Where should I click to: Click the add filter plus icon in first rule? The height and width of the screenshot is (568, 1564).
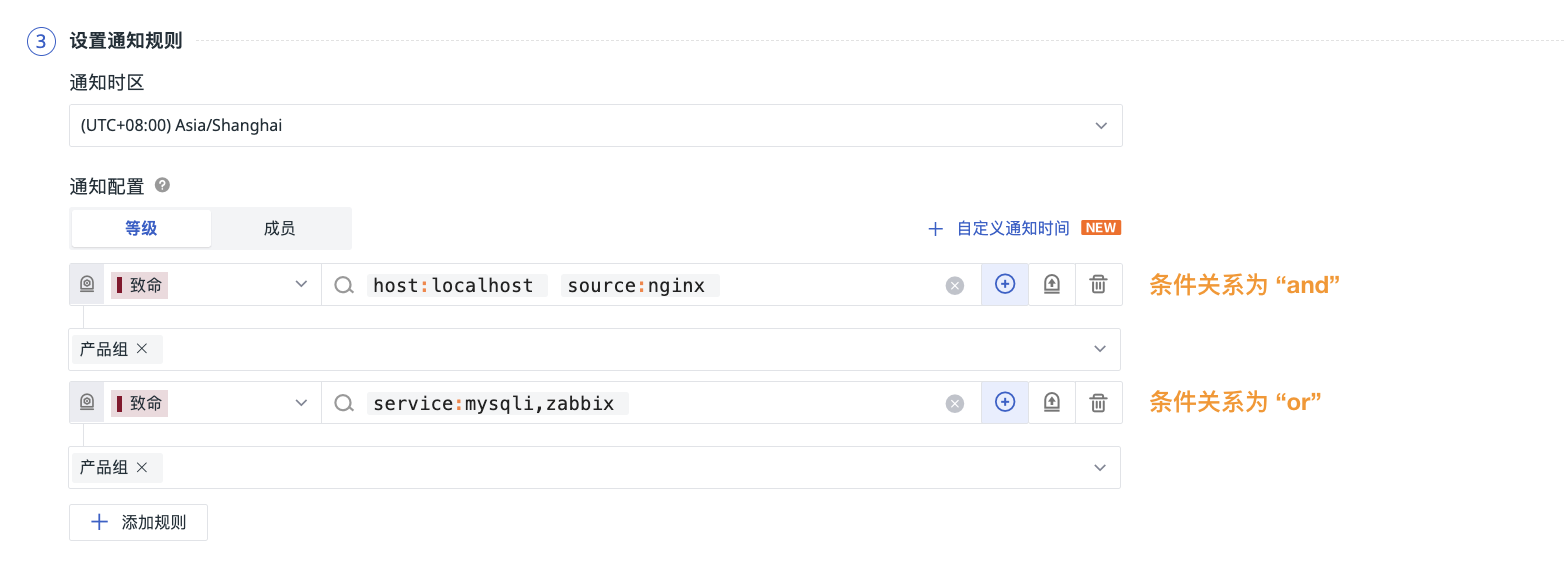(x=1005, y=284)
